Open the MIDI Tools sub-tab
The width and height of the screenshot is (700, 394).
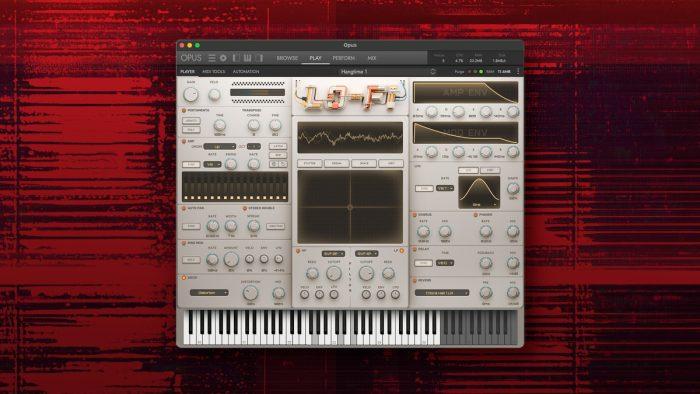point(213,71)
